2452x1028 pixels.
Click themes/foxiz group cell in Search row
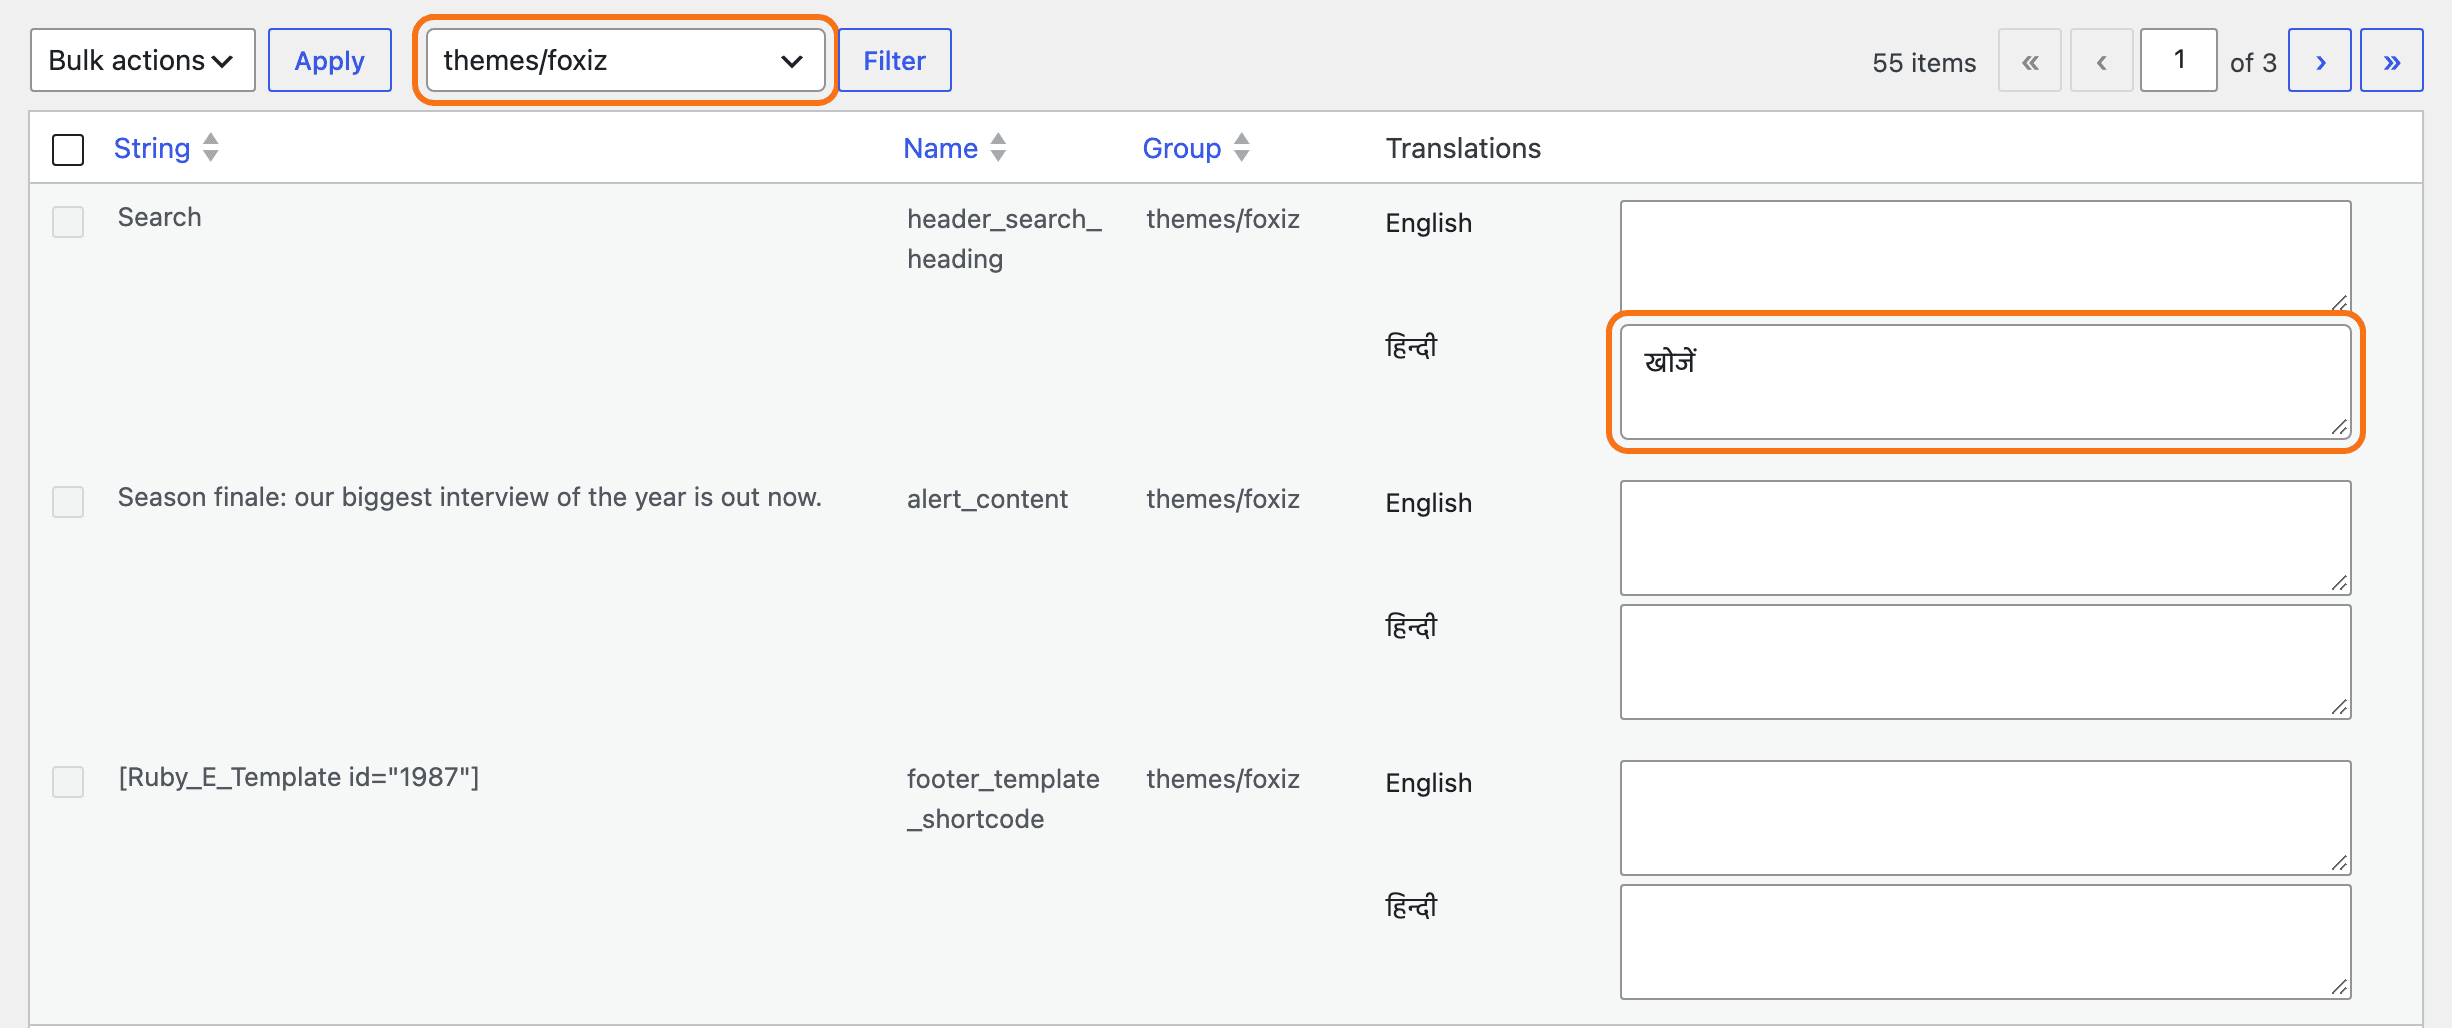point(1223,219)
